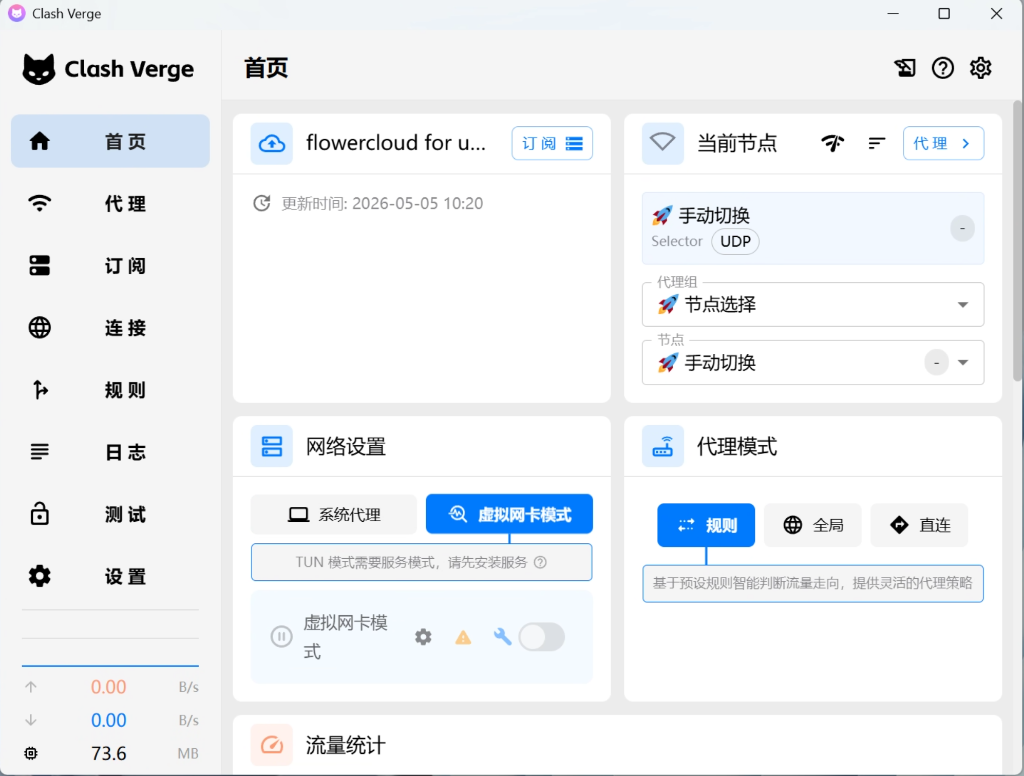Screen dimensions: 1024x776
Task: Click the sort nodes icon
Action: point(876,142)
